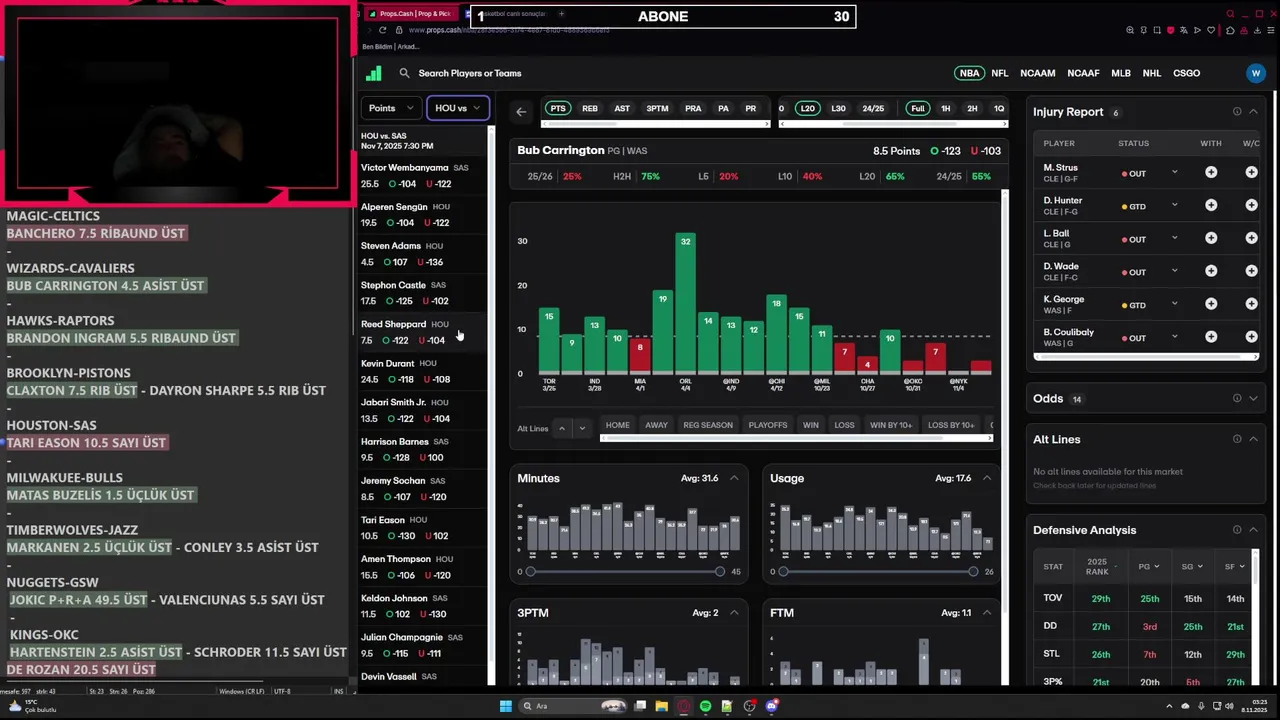Viewport: 1280px width, 720px height.
Task: Select PRA stat toggle
Action: coord(693,108)
